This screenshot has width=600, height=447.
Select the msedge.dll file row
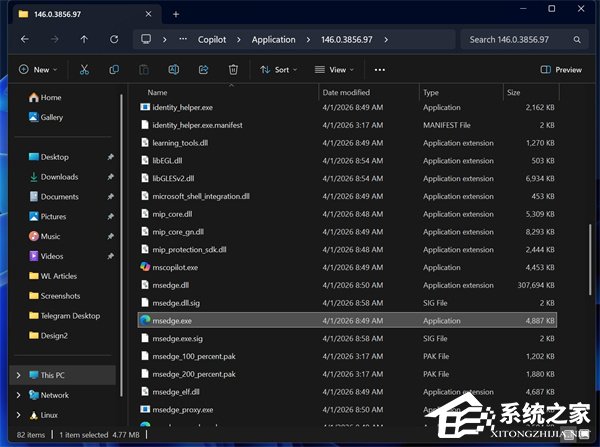347,285
